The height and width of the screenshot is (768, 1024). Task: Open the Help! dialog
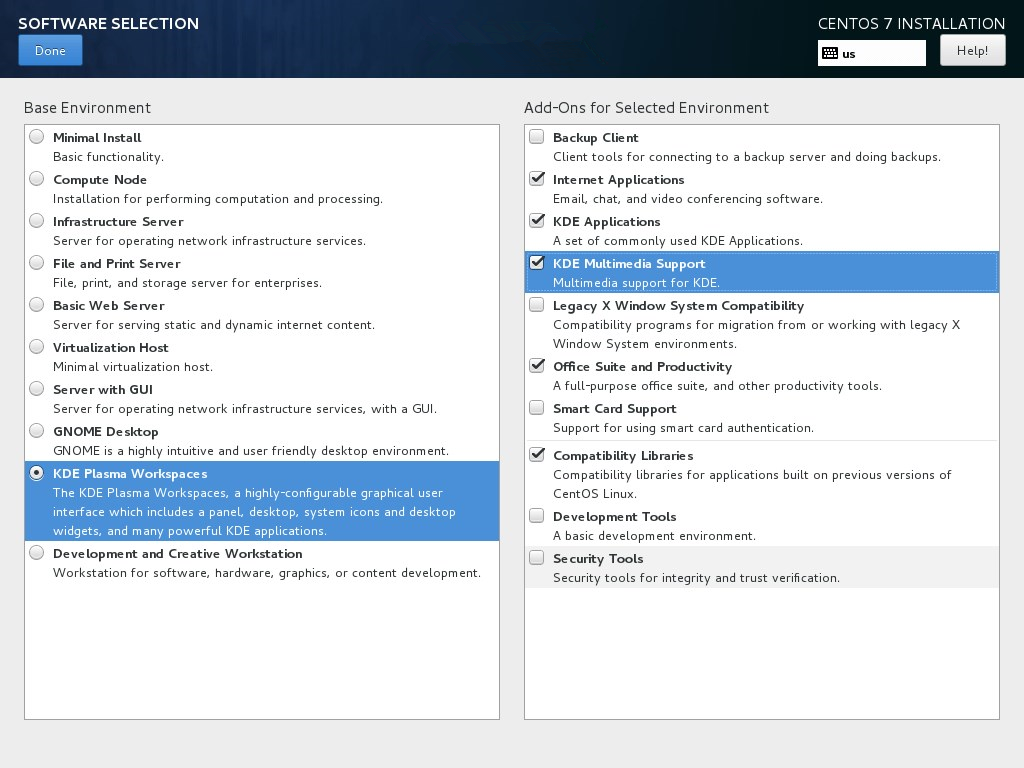click(x=971, y=49)
